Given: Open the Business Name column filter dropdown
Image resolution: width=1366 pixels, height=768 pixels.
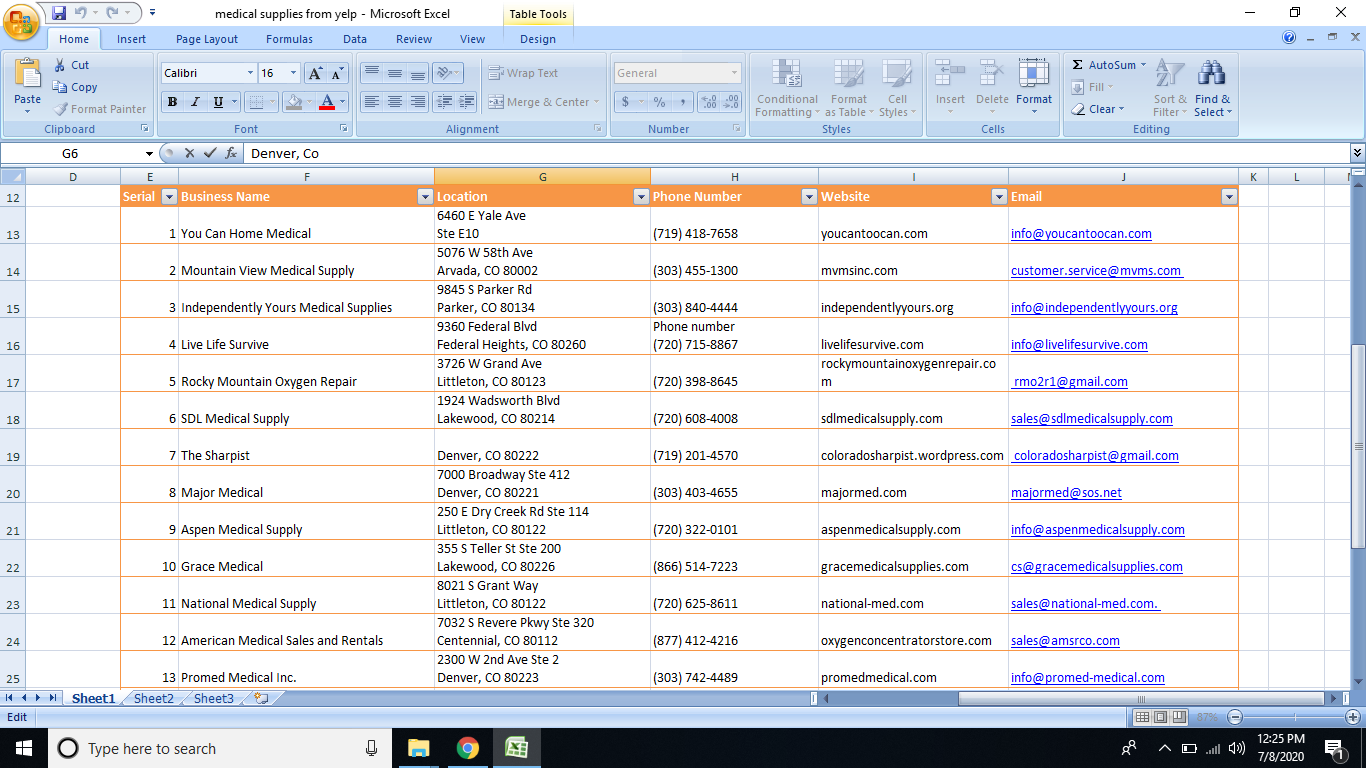Looking at the screenshot, I should point(424,197).
